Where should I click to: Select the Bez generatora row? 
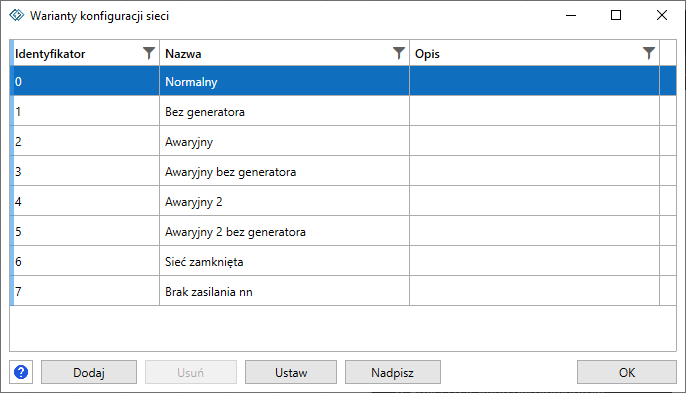pyautogui.click(x=343, y=111)
